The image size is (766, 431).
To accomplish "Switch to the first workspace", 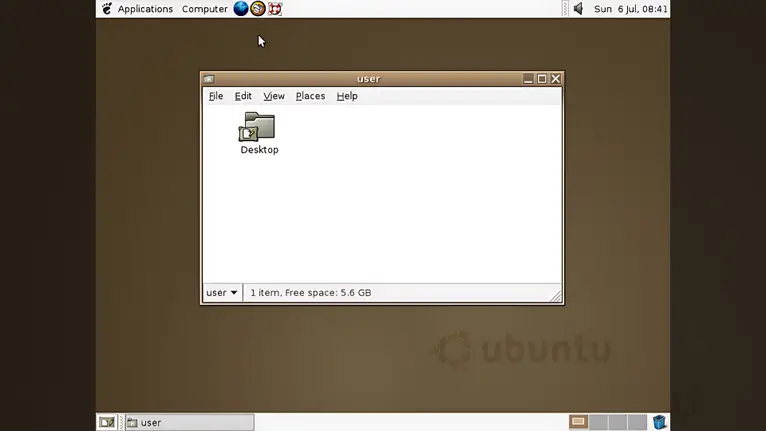I will (x=578, y=422).
